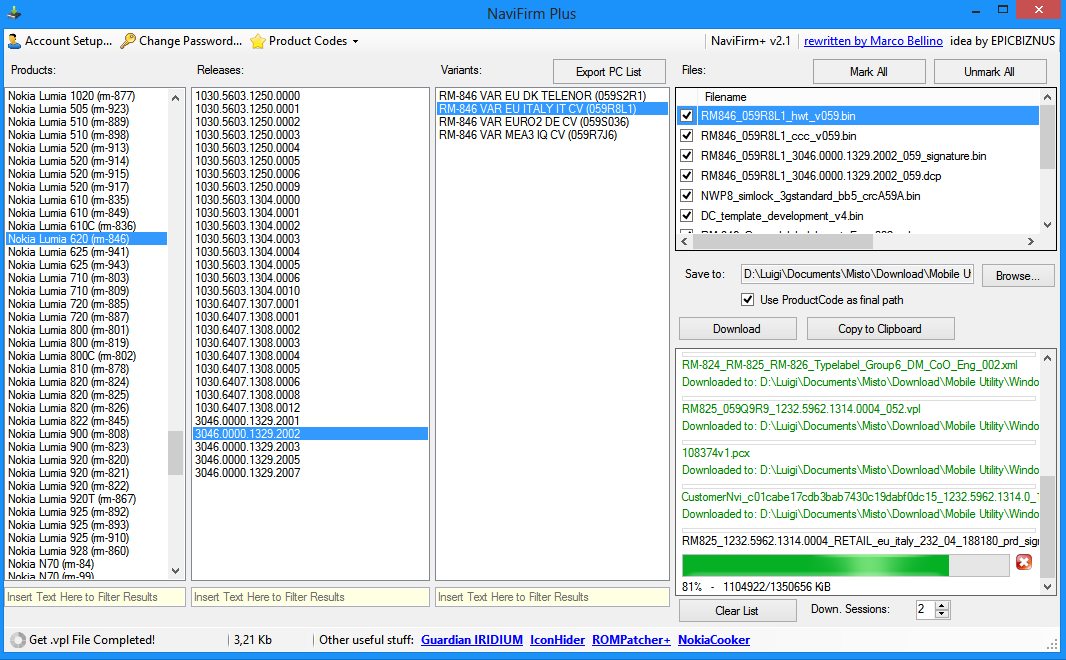The image size is (1066, 660).
Task: Click the Releases filter text box
Action: (x=310, y=597)
